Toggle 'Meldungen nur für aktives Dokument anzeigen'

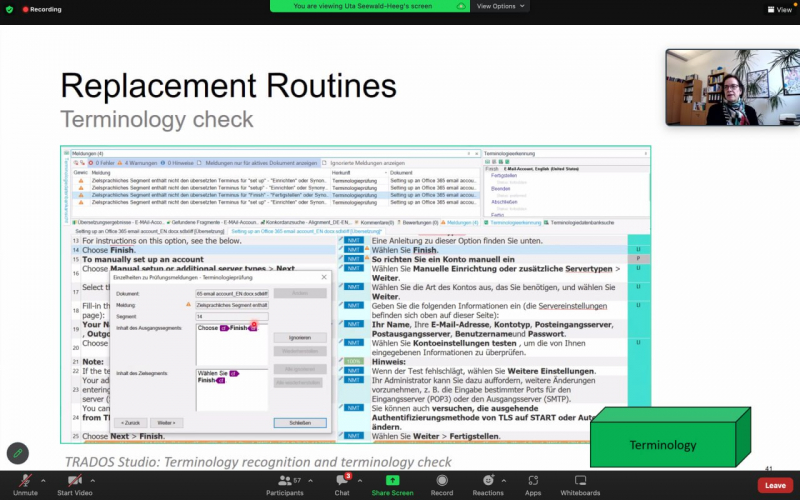coord(257,163)
